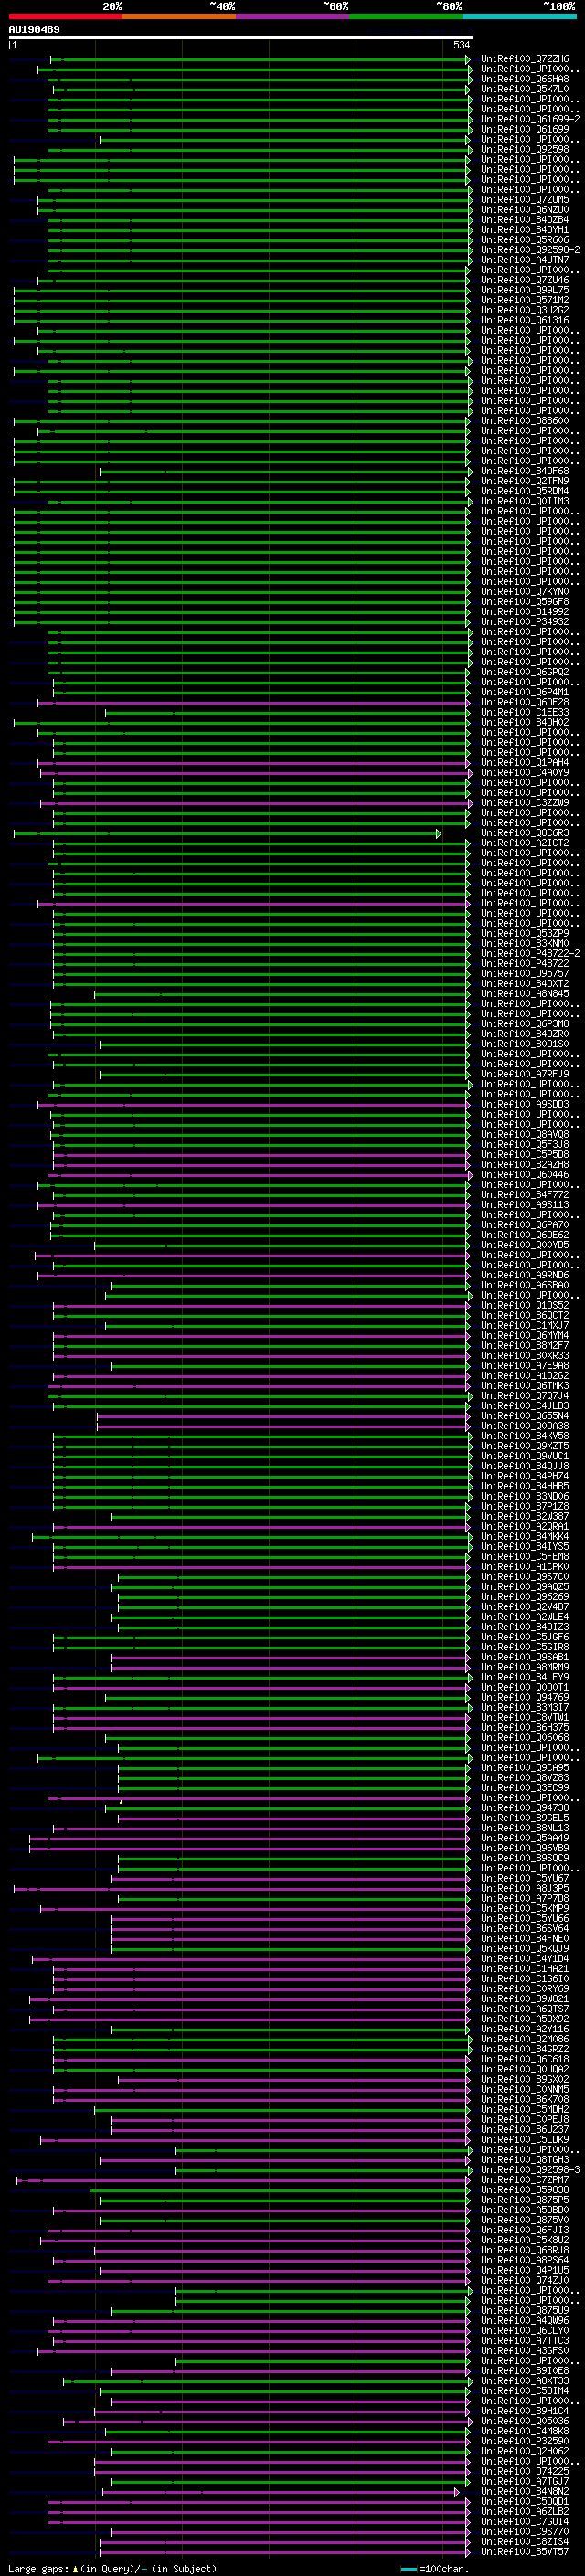The height and width of the screenshot is (2576, 585).
Task: Select the query name AU190489
Action: 34,30
